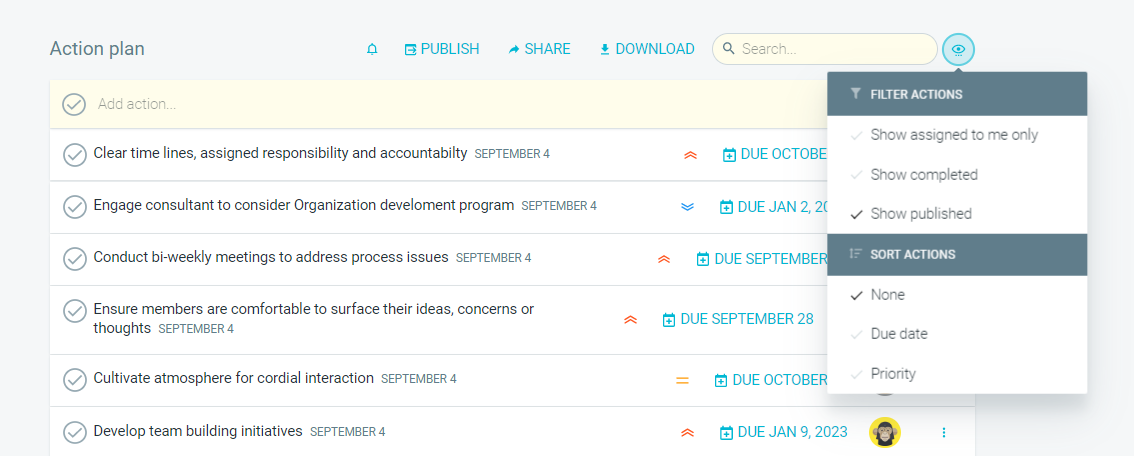Click priority icon on 'Ensure members' row
Viewport: 1134px width, 456px height.
[x=630, y=319]
